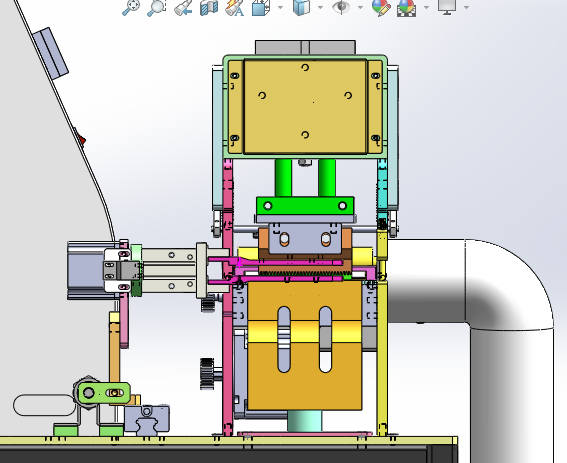Select the bright green bracket below the tan plate

[305, 205]
